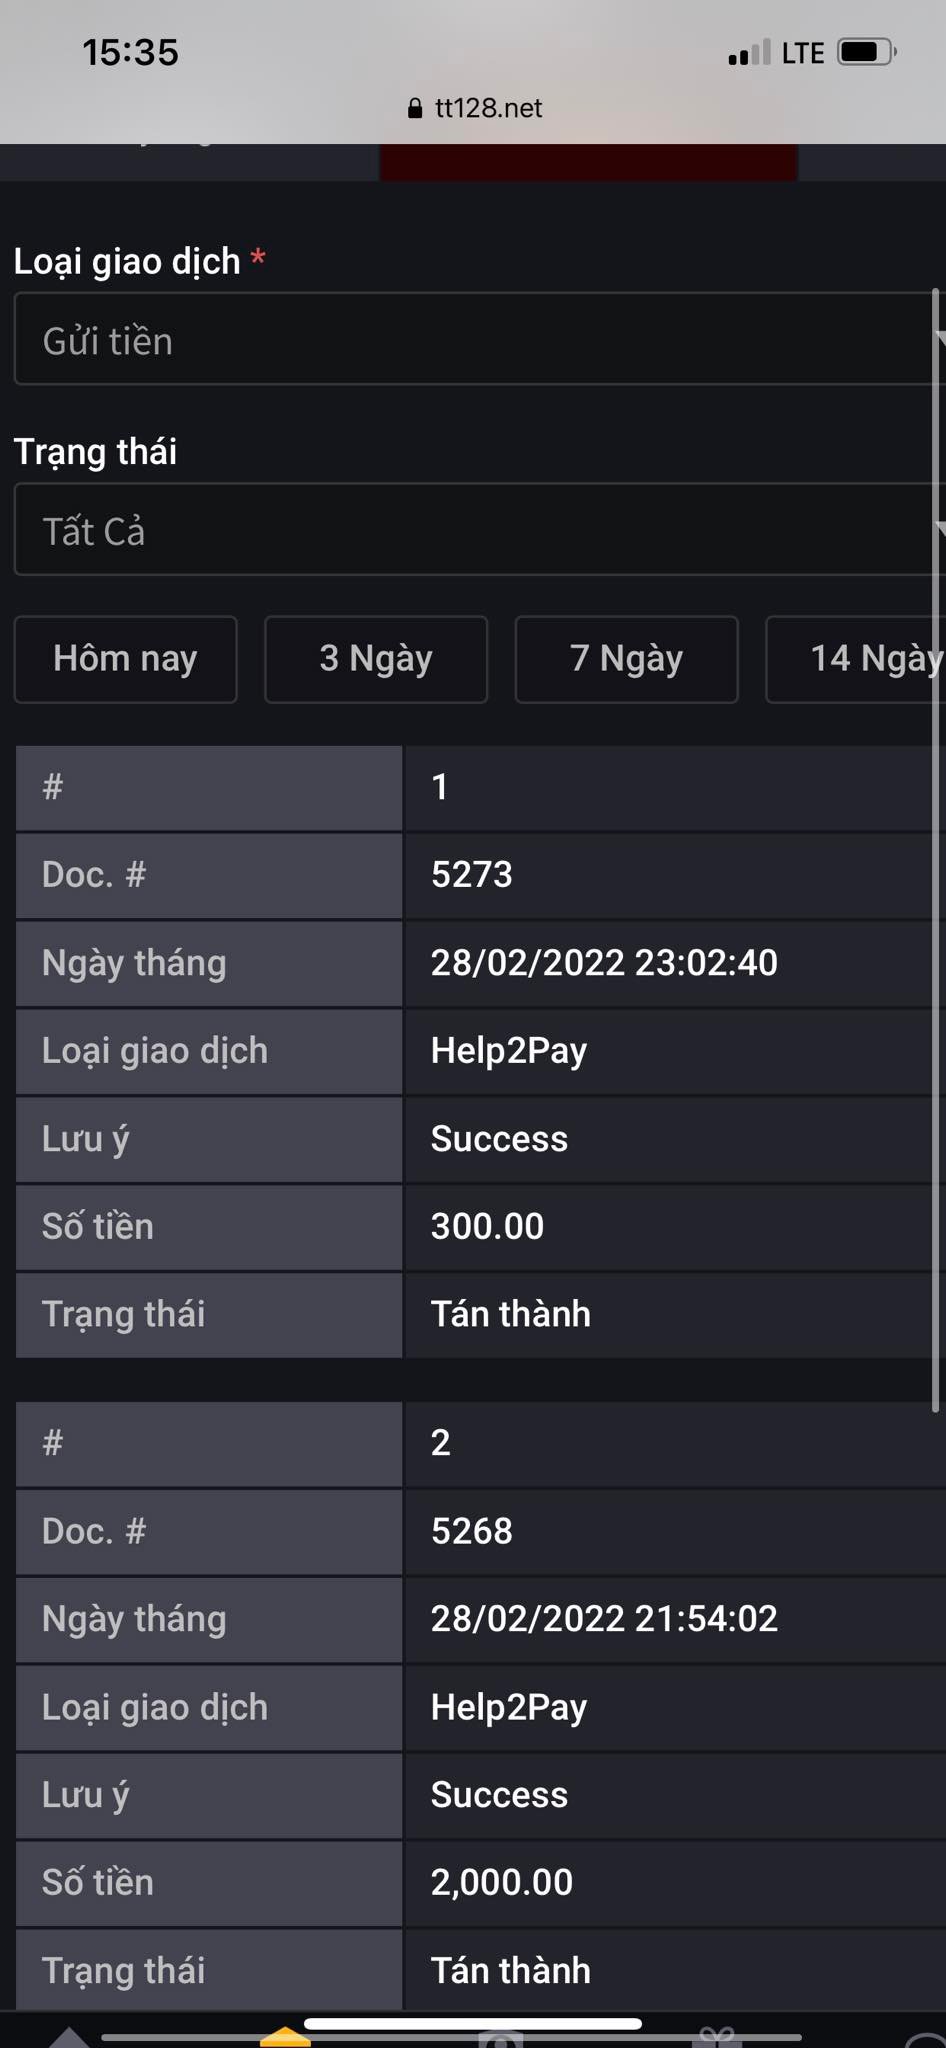
Task: Open the 'Tất Cả' status dropdown
Action: click(473, 530)
